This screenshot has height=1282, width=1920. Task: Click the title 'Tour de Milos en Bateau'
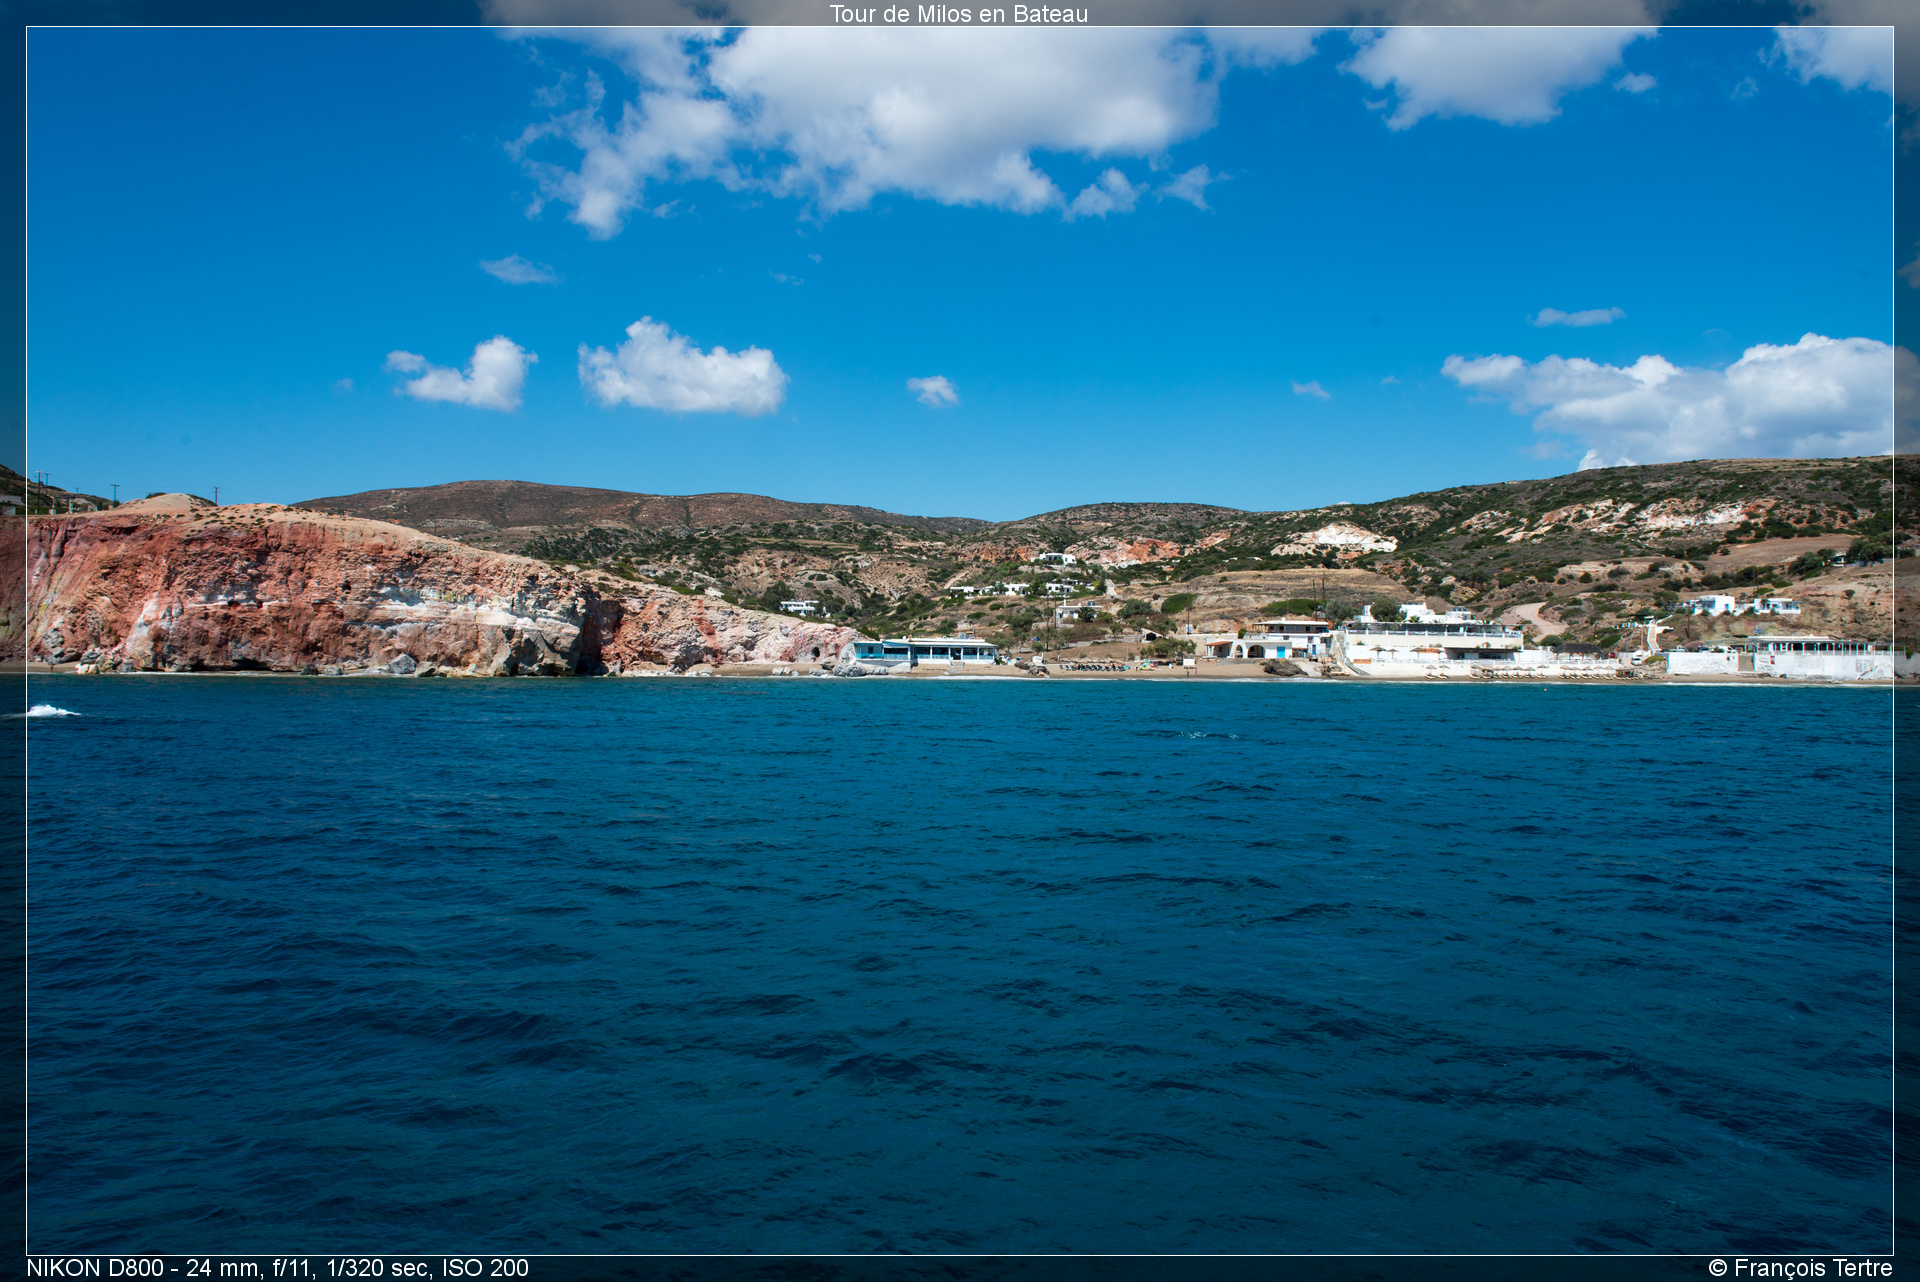coord(958,14)
